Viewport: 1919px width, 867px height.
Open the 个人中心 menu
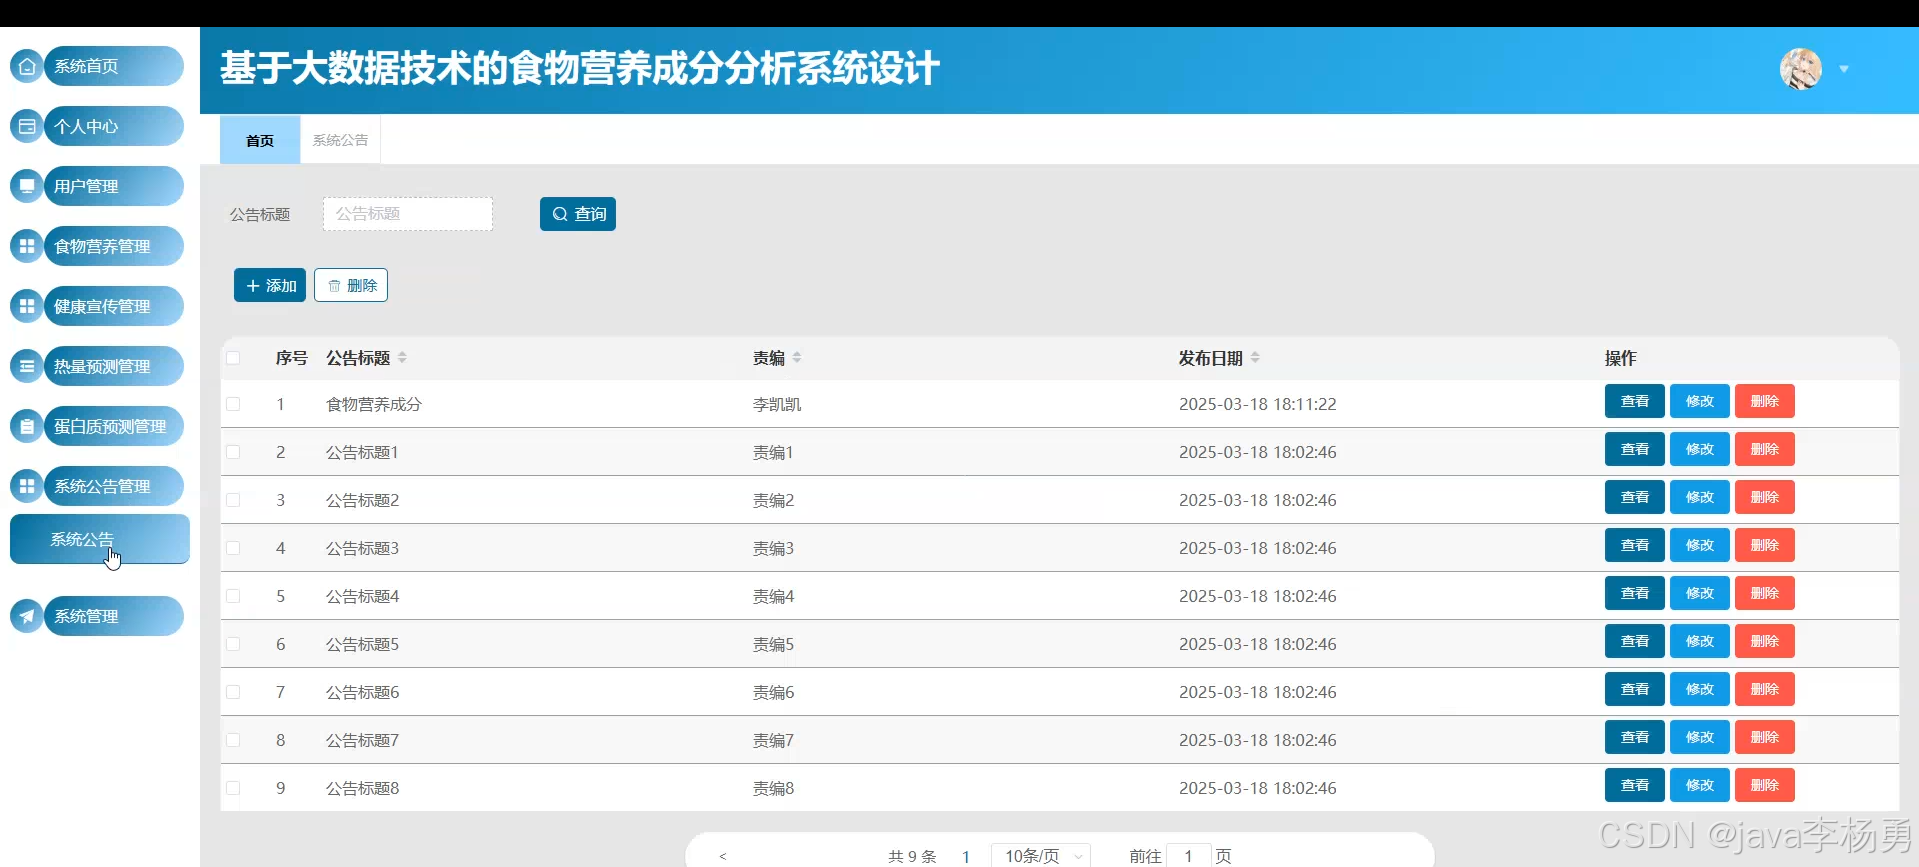(x=113, y=126)
